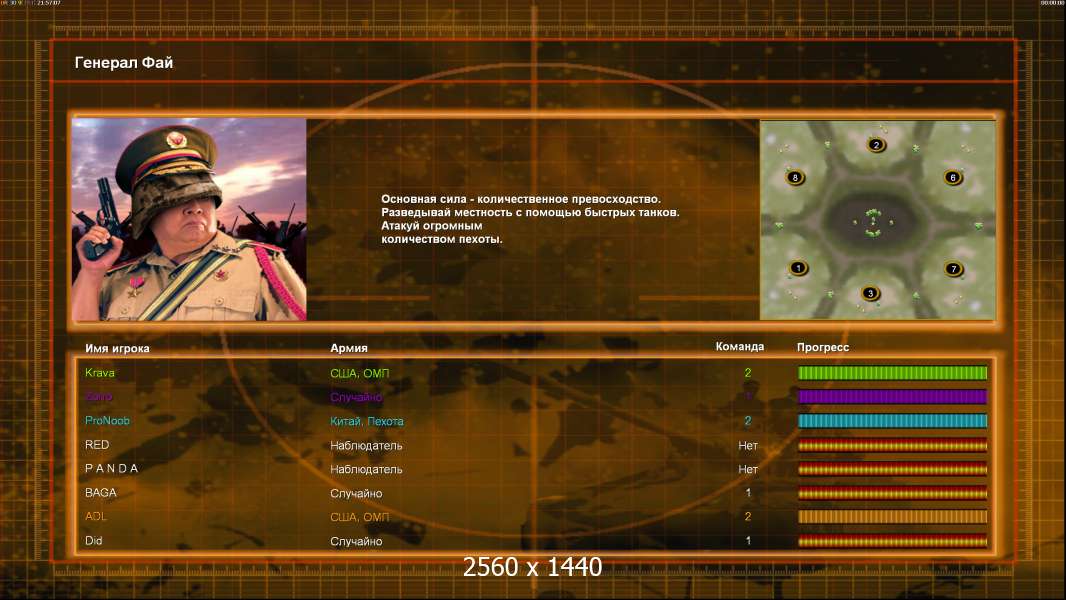Click the title 'Генерал Фай'
The width and height of the screenshot is (1066, 600).
(x=124, y=63)
